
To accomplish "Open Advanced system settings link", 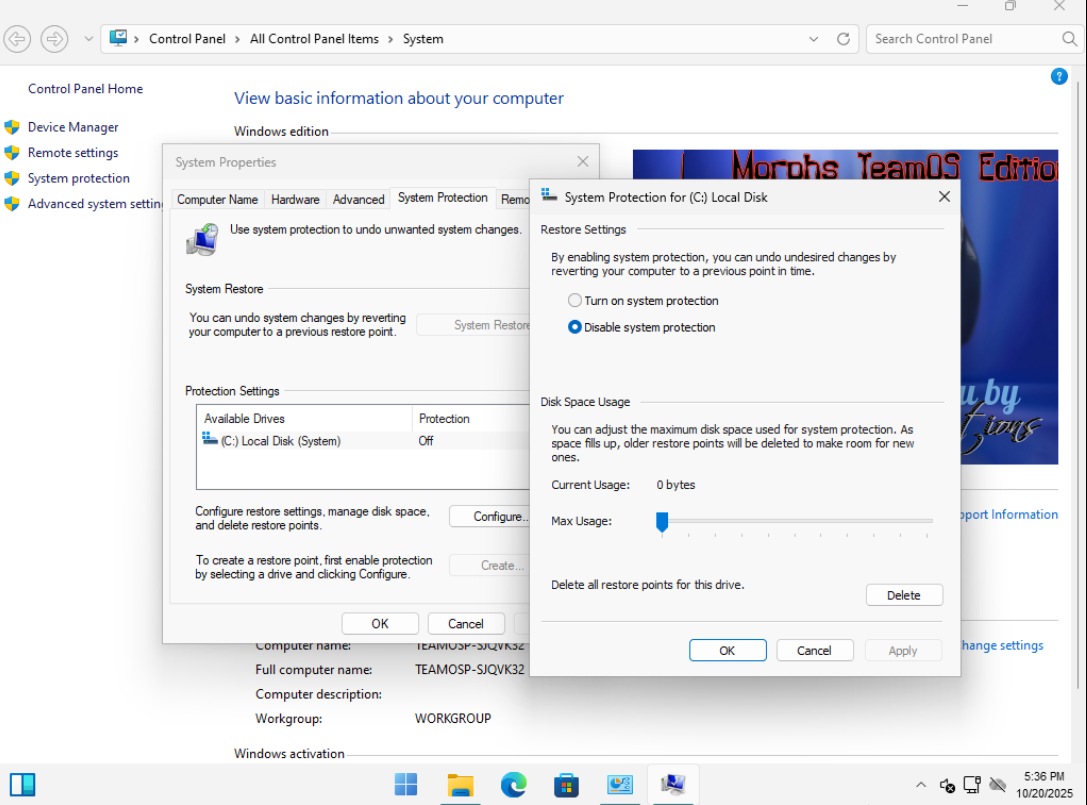I will click(x=95, y=204).
